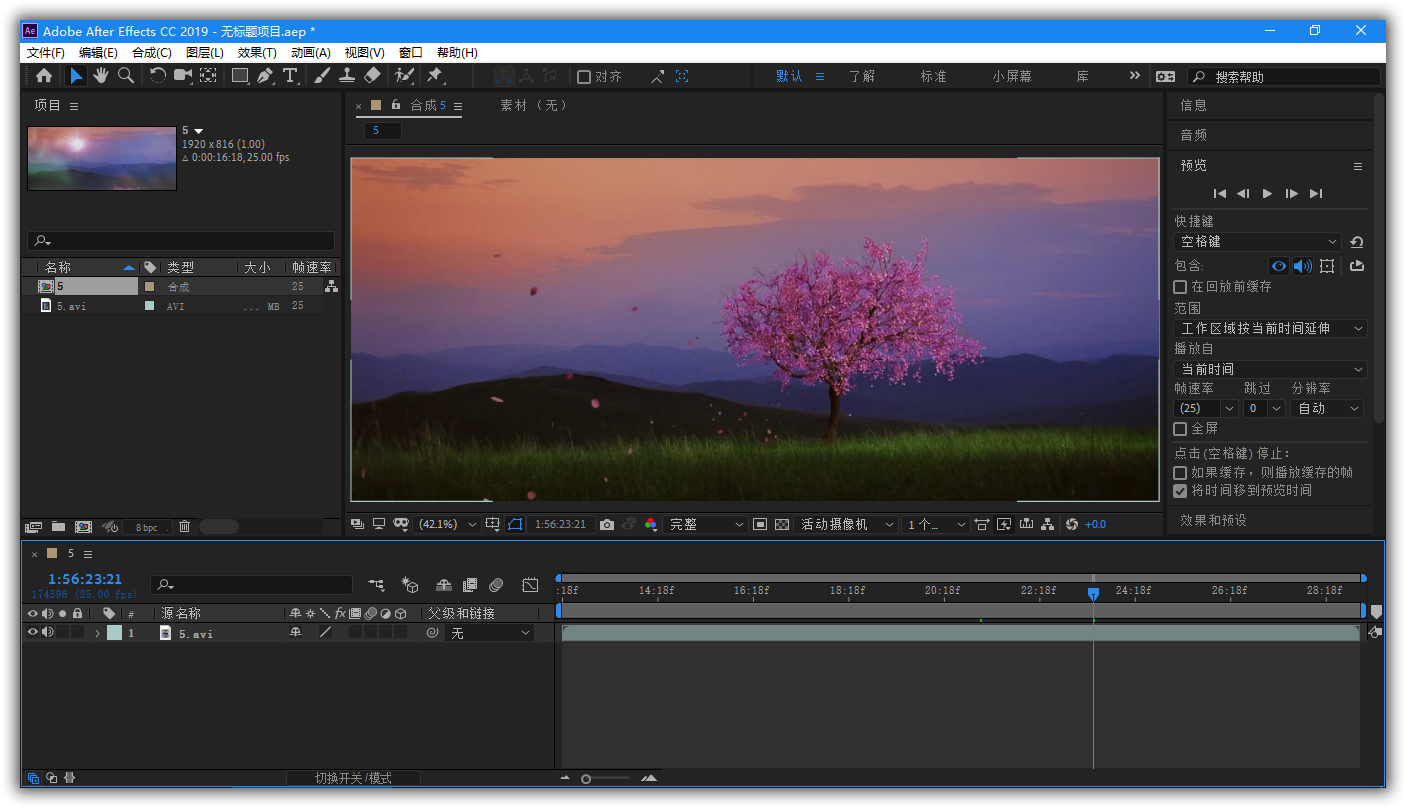
Task: Open composition flowchart icon in viewer bar
Action: [1048, 524]
